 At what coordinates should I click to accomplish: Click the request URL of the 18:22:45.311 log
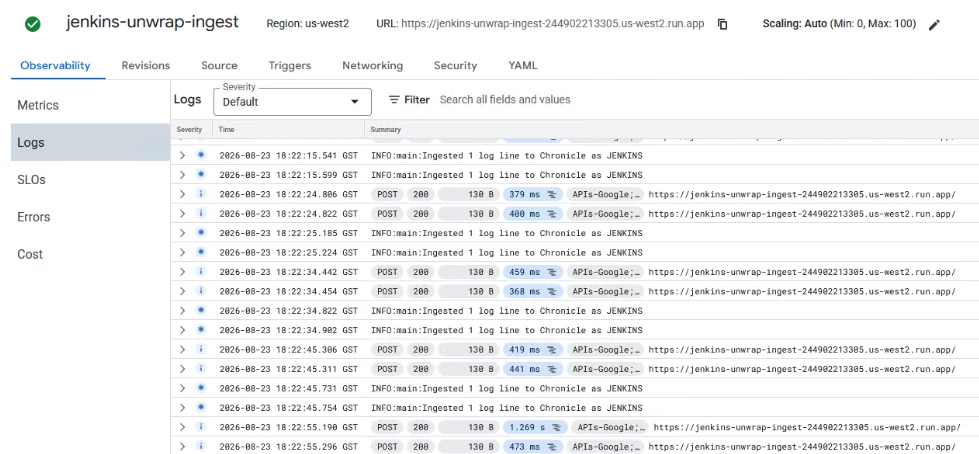tap(802, 369)
